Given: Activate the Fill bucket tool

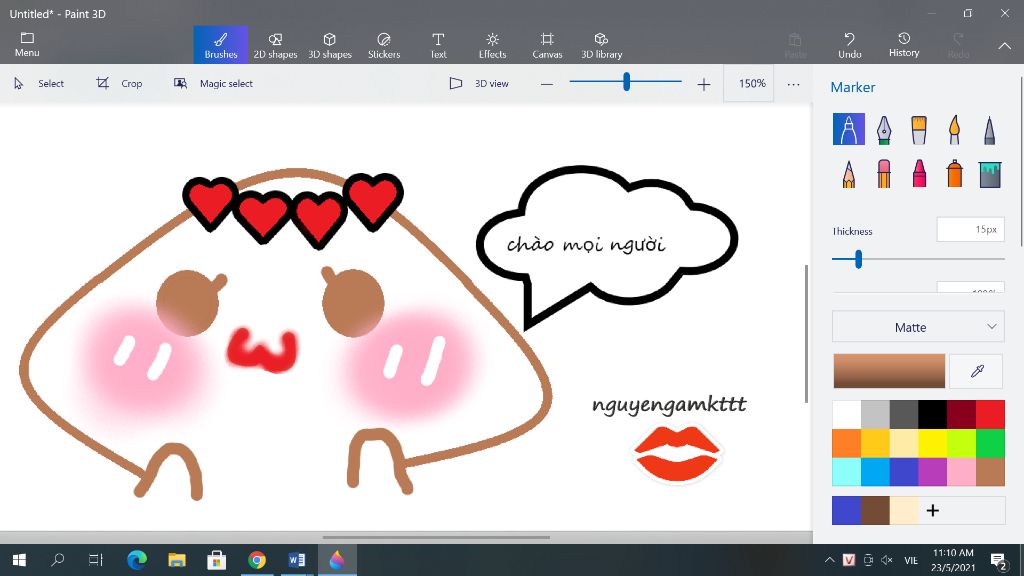Looking at the screenshot, I should coord(990,173).
